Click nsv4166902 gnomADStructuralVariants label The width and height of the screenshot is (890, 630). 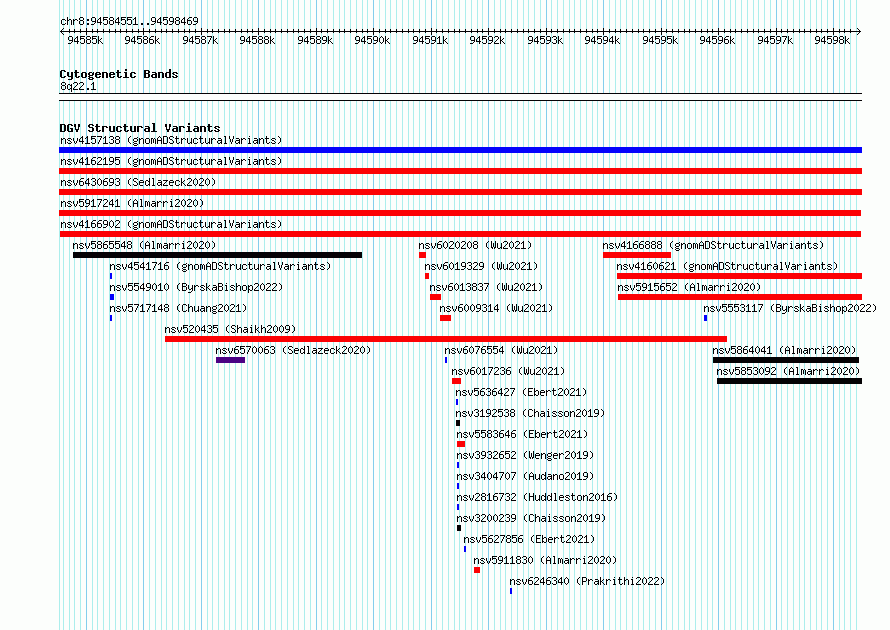171,224
